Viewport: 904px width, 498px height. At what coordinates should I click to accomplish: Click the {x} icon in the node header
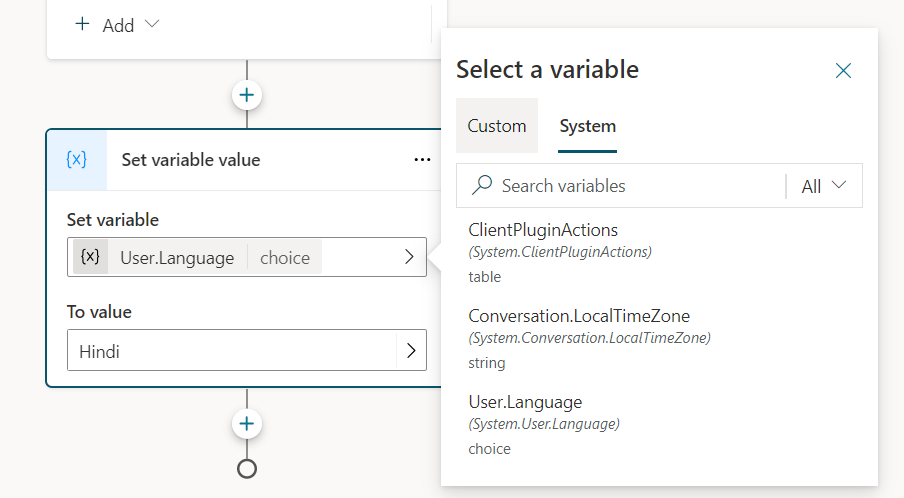(76, 160)
